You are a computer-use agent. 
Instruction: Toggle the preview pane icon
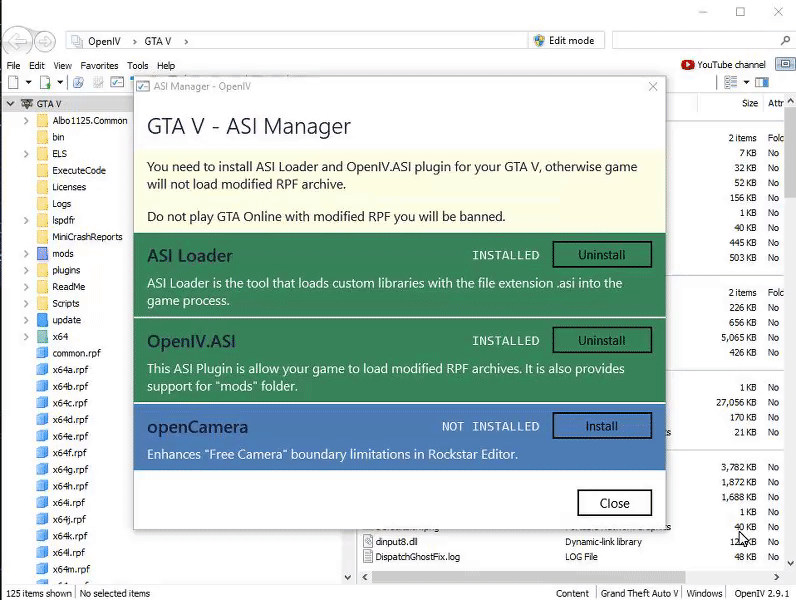[762, 82]
